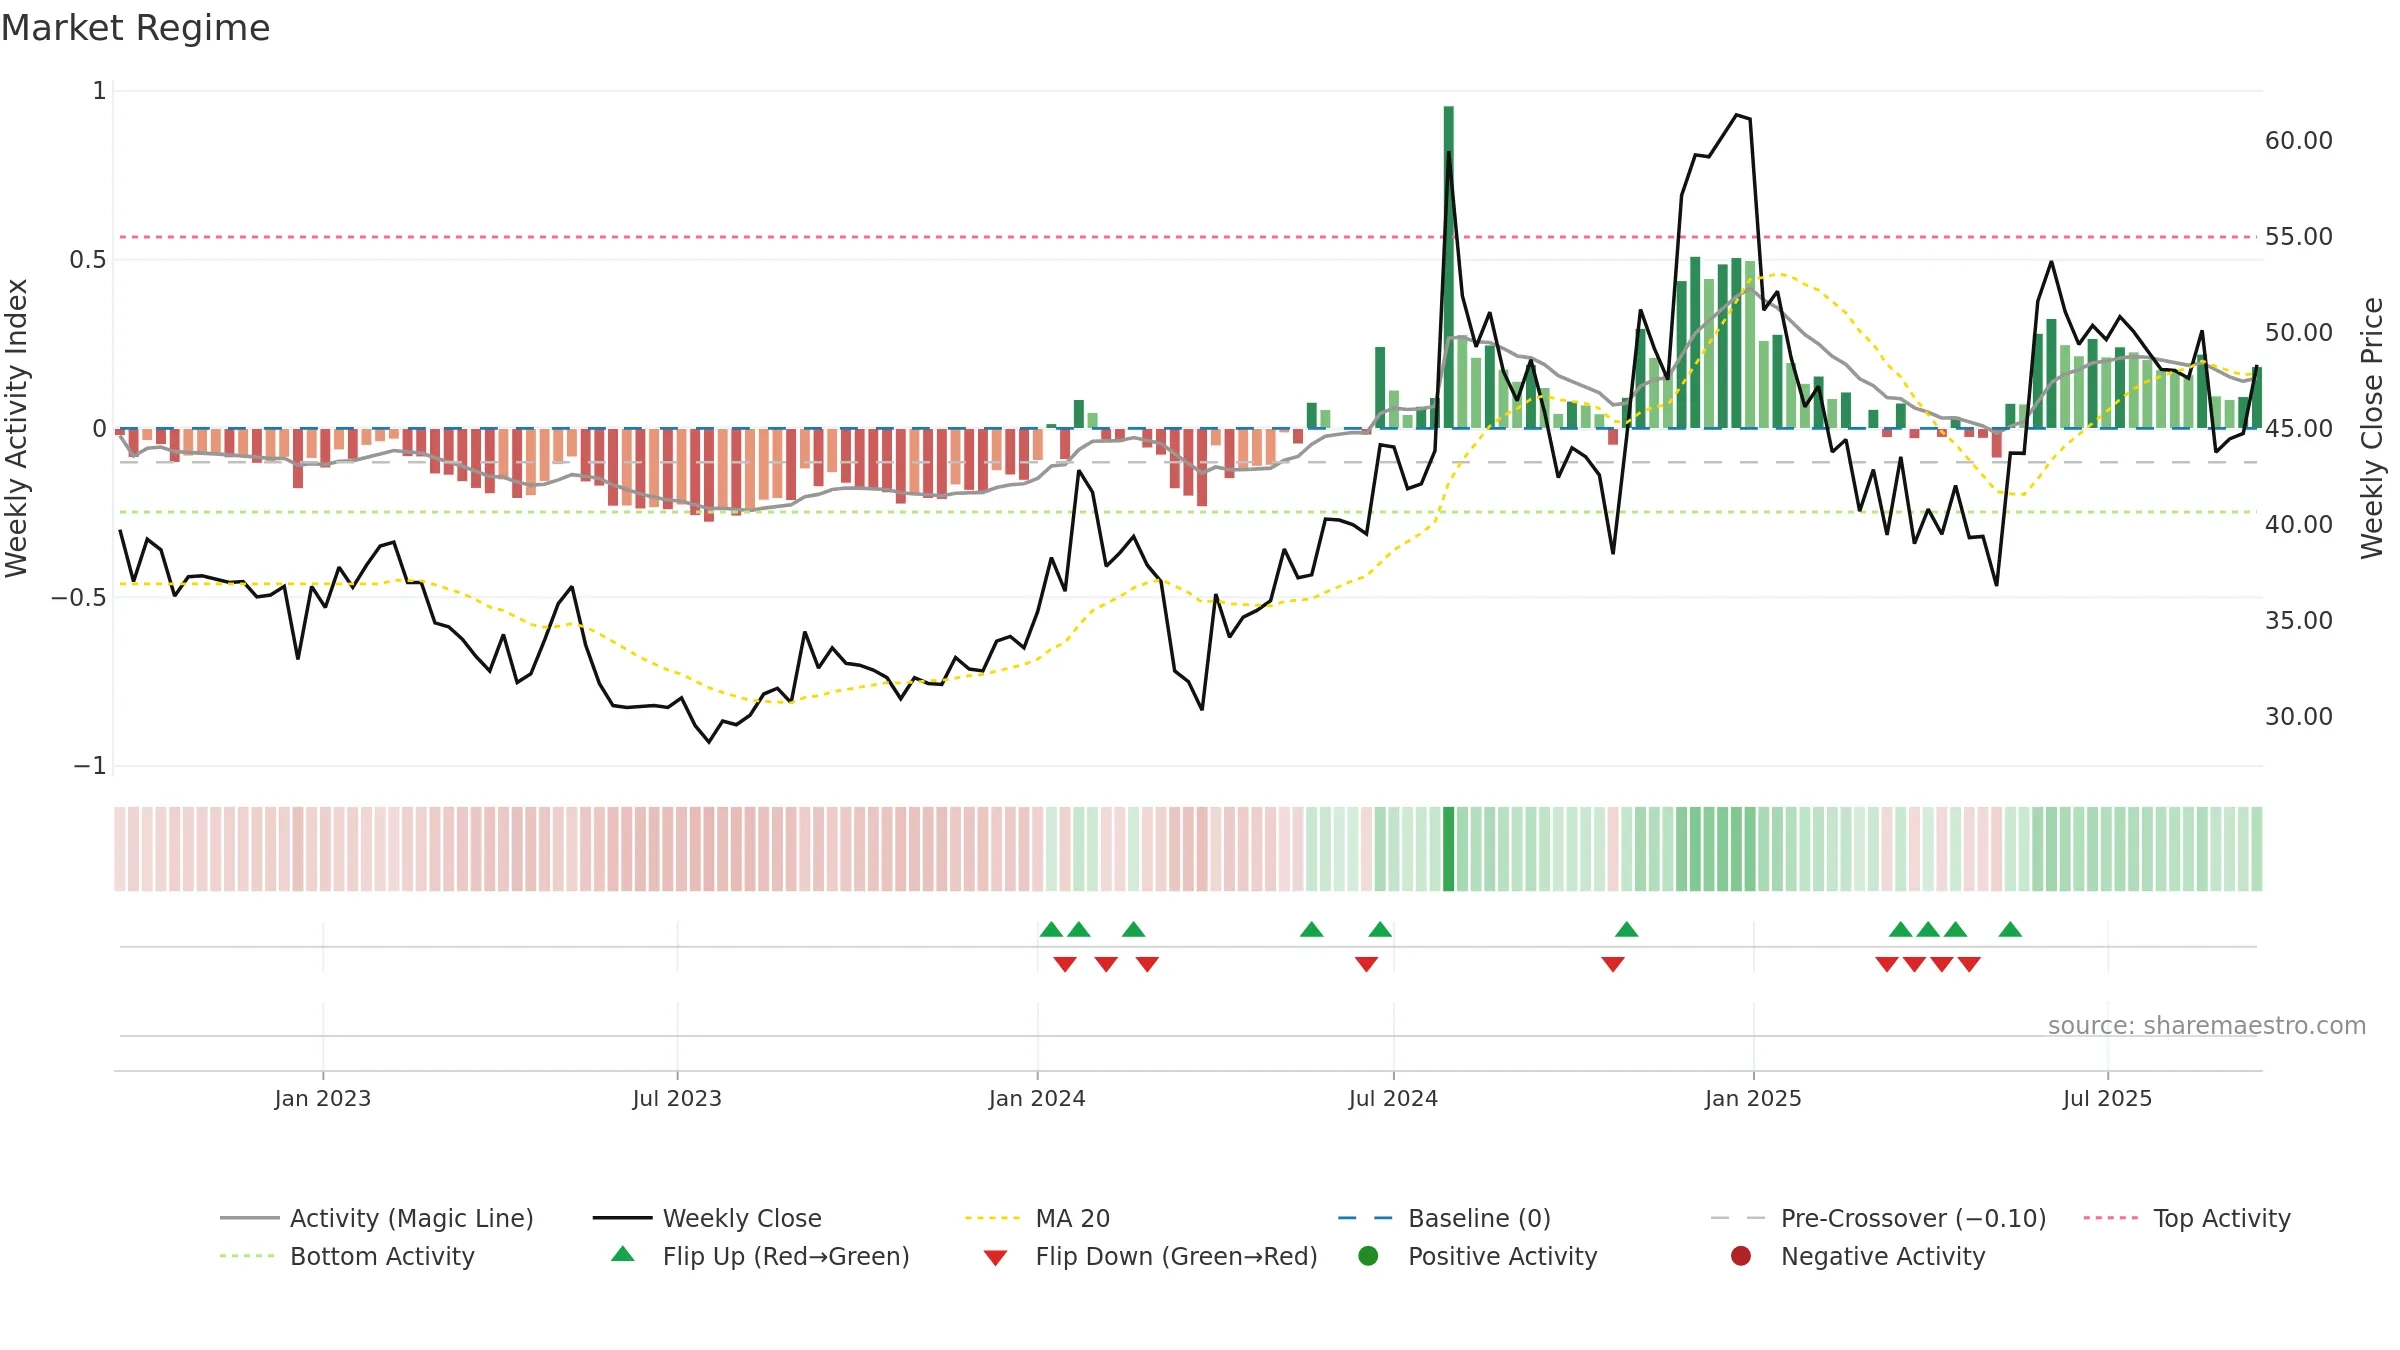The width and height of the screenshot is (2400, 1350).
Task: Click the Jan 2025 x-axis label
Action: pos(1753,1098)
